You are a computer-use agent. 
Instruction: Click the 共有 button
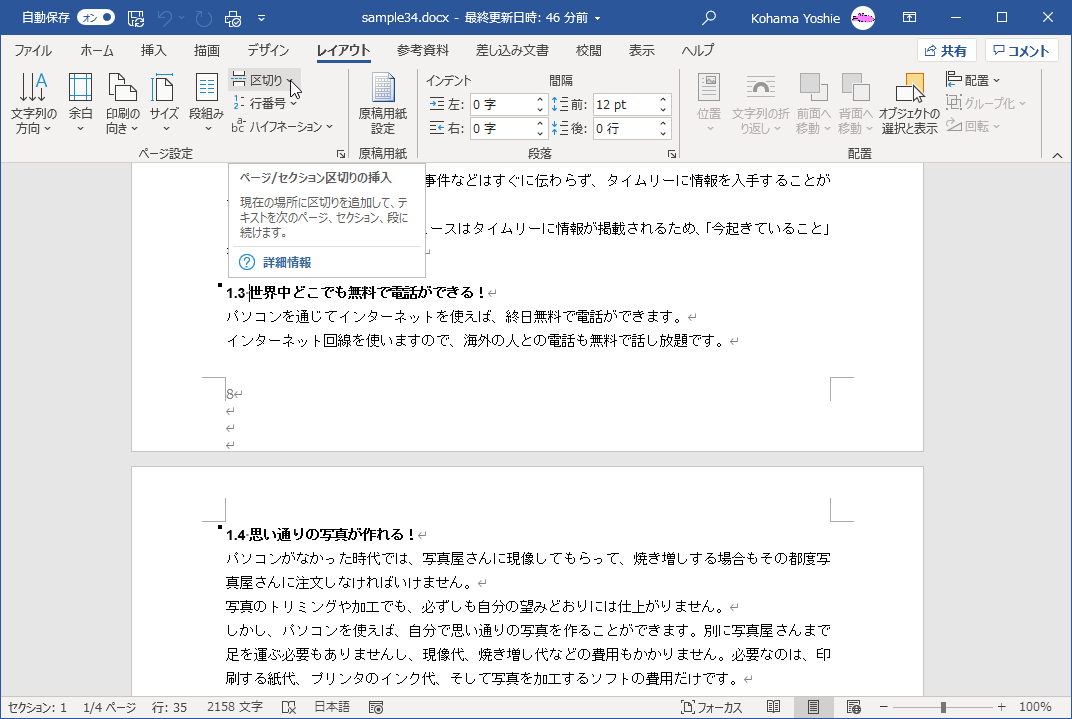946,49
